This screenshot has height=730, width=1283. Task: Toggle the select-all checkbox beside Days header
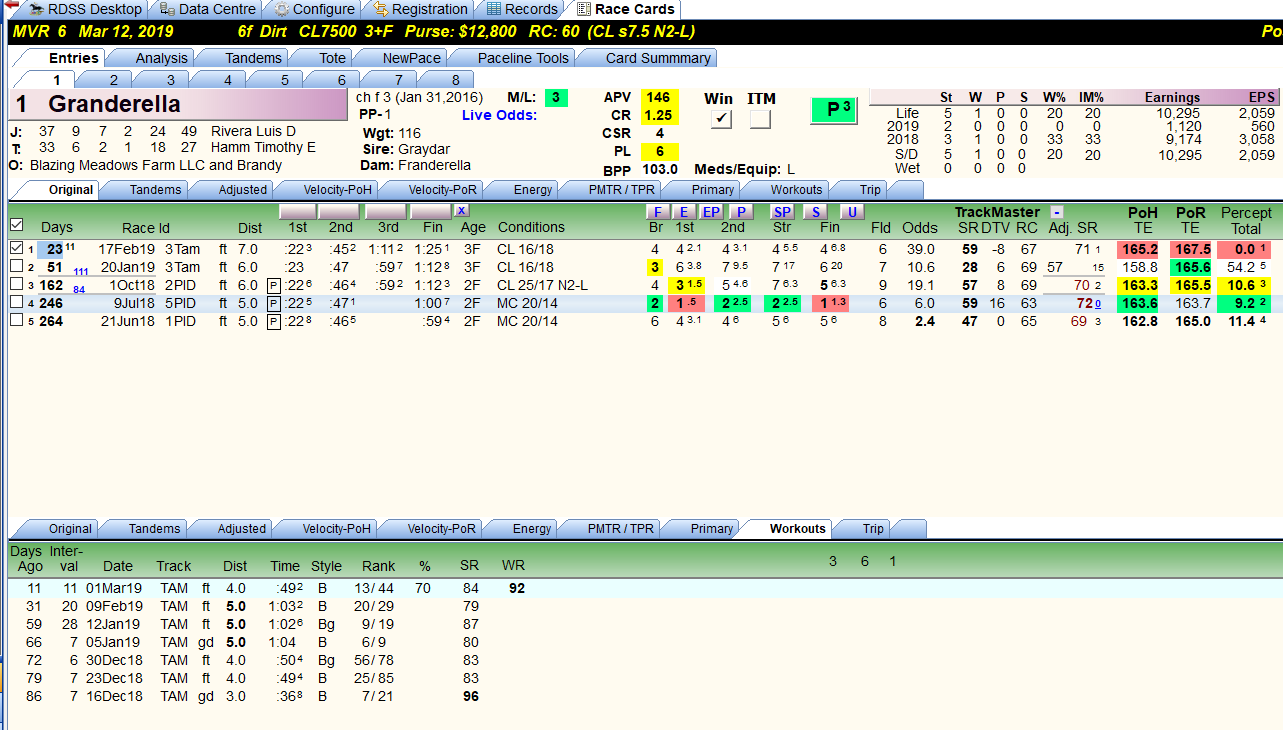[x=16, y=226]
